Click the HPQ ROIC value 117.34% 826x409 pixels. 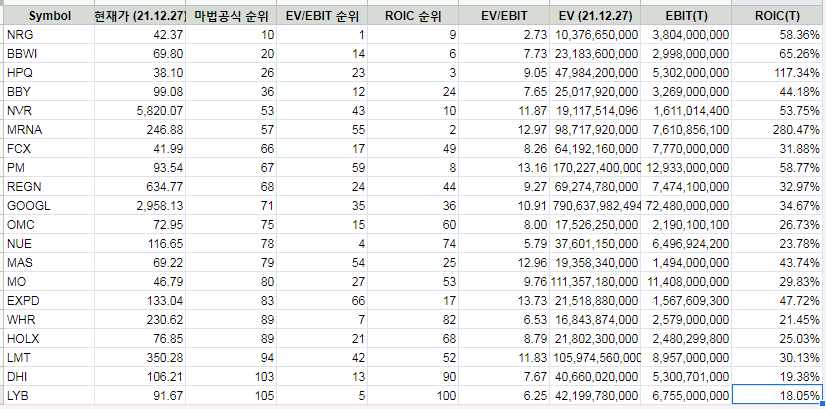click(778, 73)
